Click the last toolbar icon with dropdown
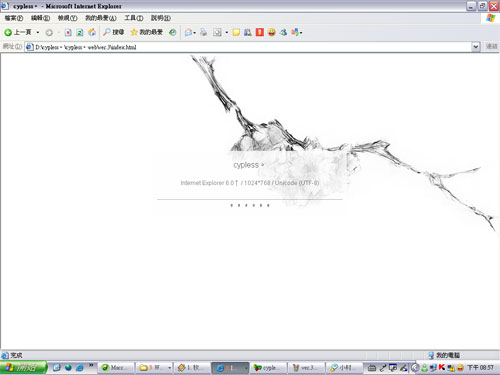This screenshot has width=500, height=375. tap(297, 32)
